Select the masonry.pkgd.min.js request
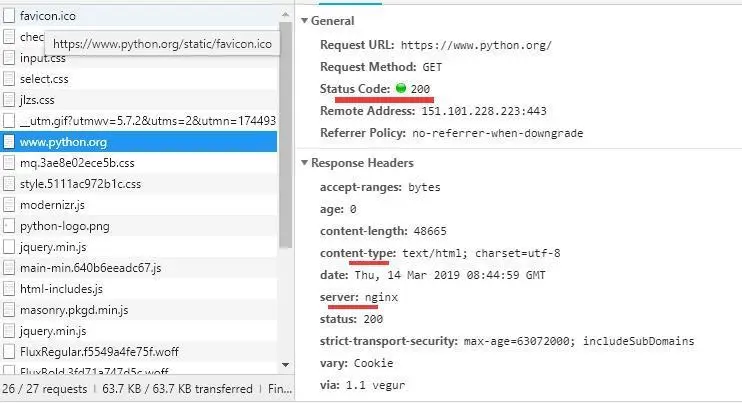 139,310
